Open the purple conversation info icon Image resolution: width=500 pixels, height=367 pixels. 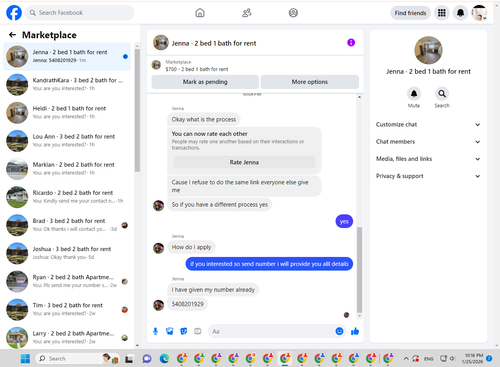point(351,43)
